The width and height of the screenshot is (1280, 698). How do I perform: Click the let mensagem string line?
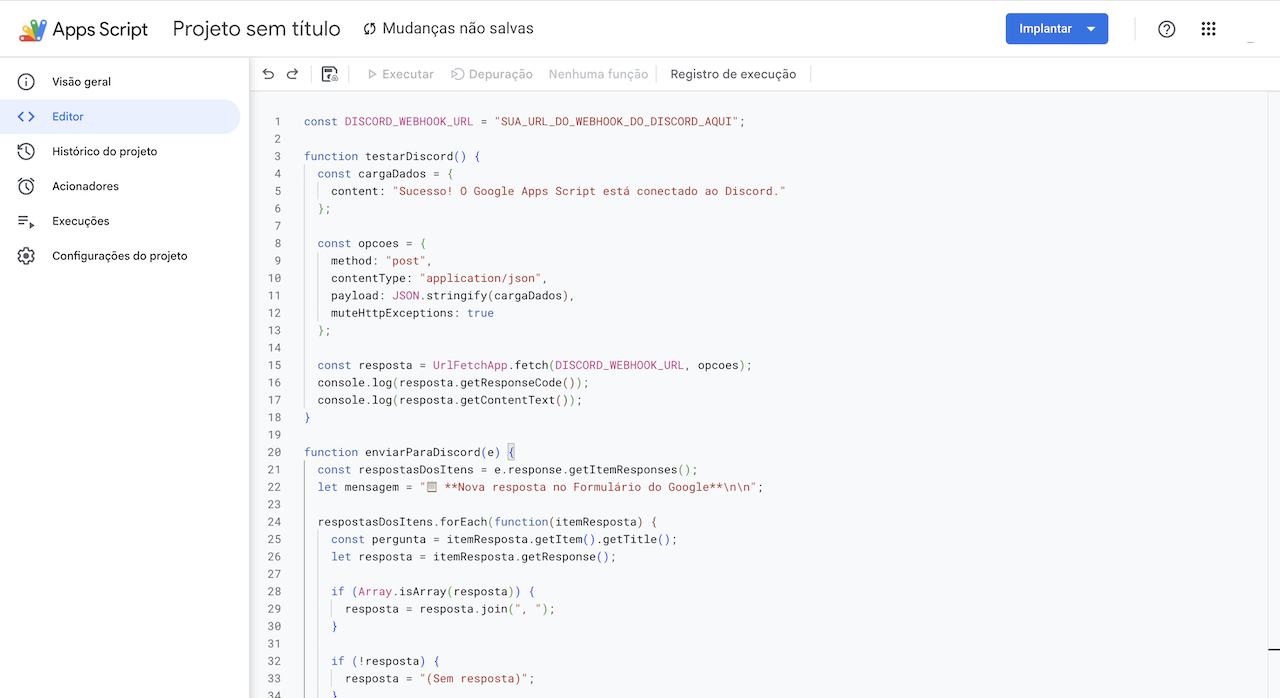540,487
